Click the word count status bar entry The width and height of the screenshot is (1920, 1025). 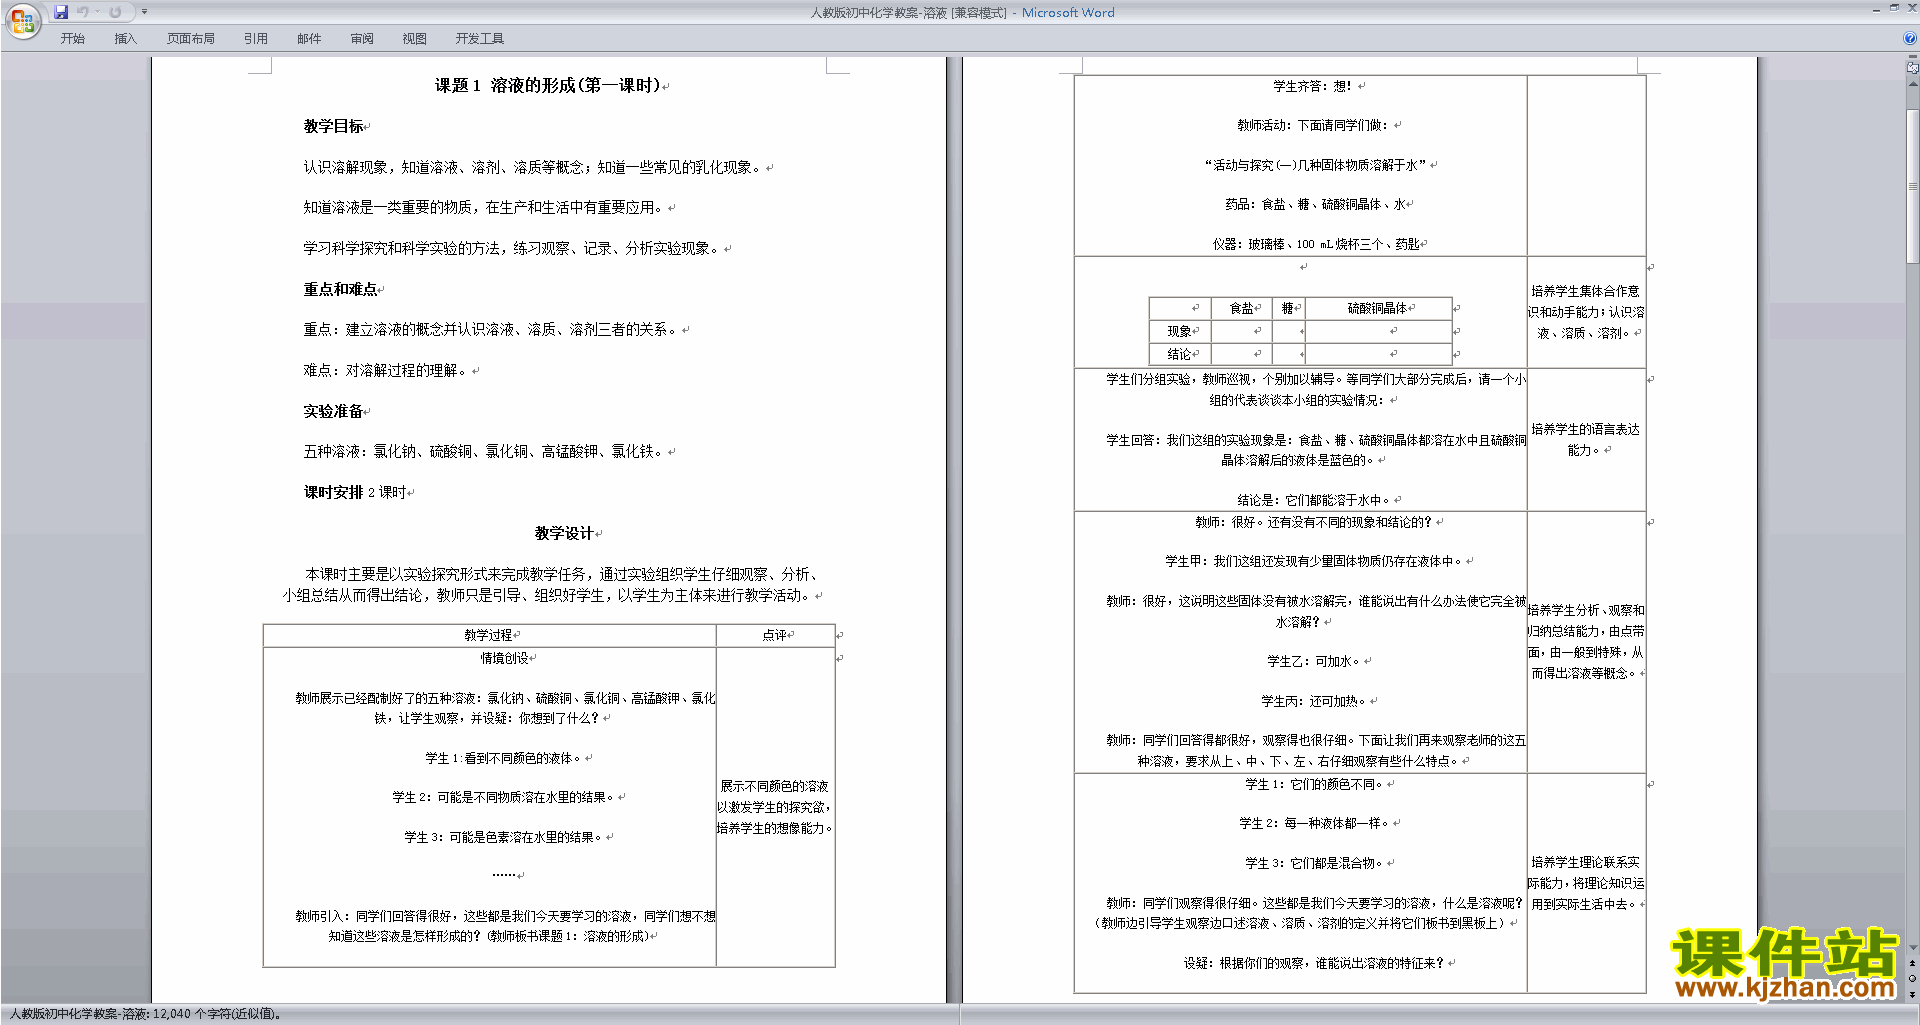click(x=145, y=1014)
